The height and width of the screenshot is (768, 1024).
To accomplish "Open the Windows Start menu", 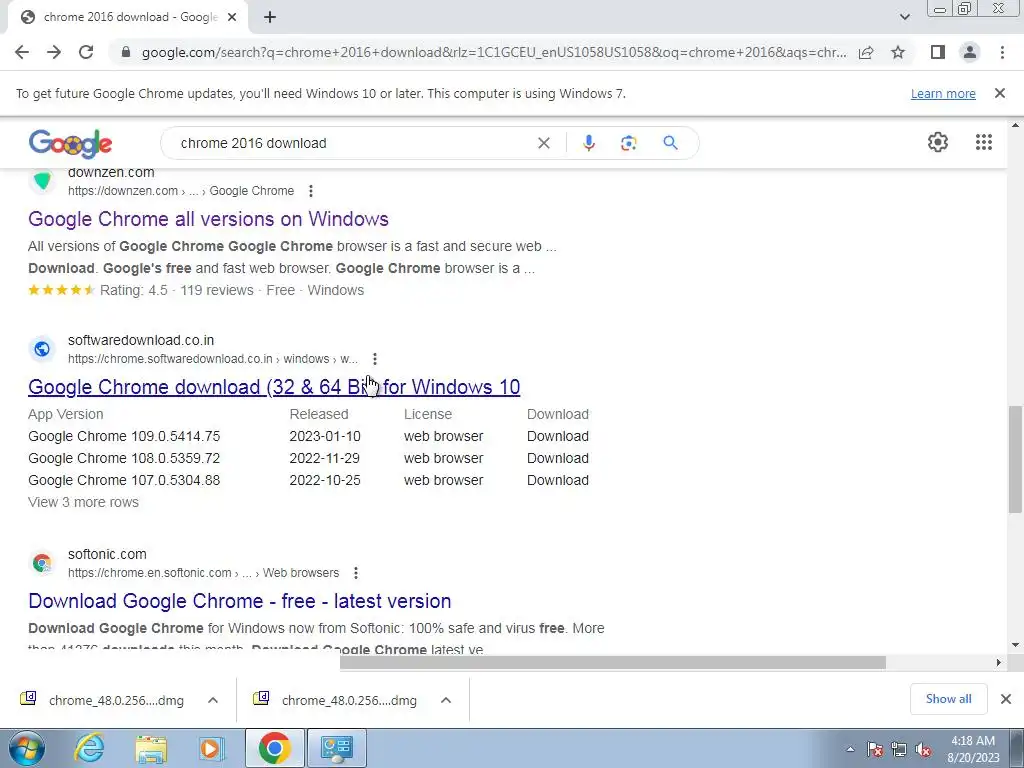I will [x=26, y=748].
